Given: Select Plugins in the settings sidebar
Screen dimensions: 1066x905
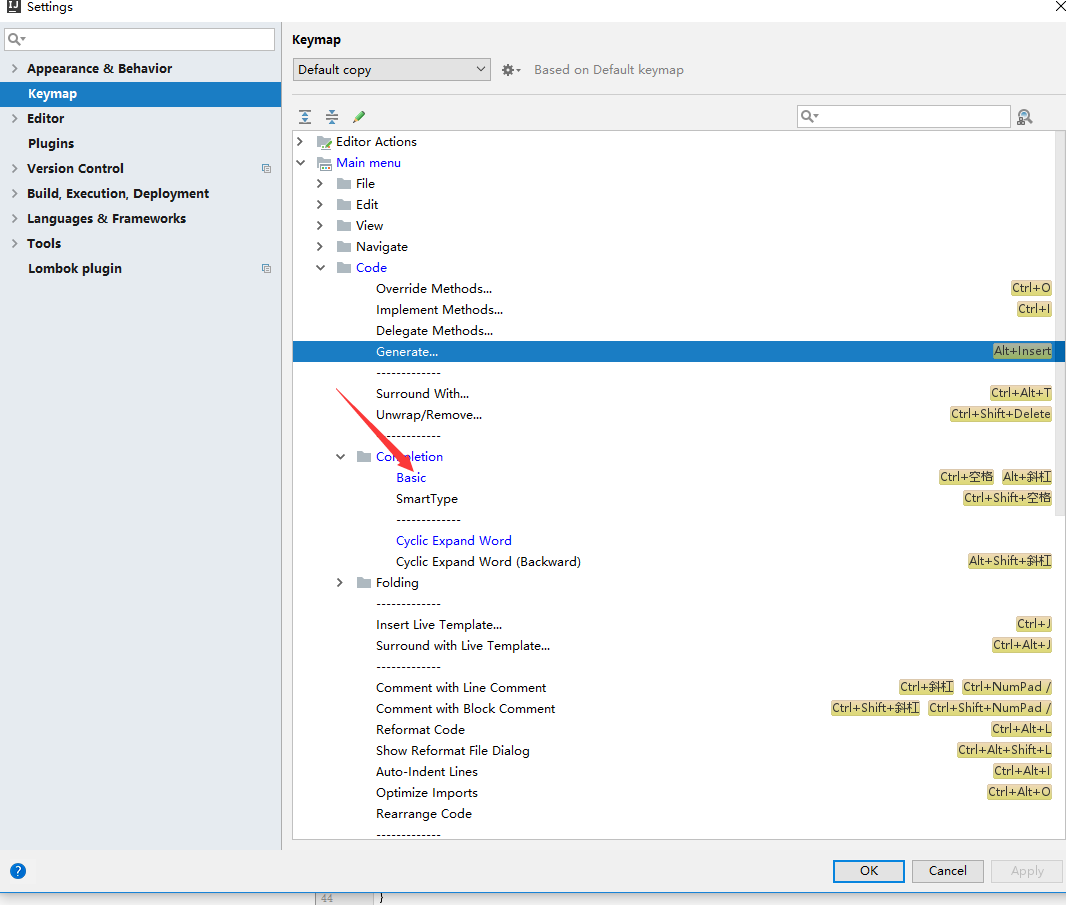Looking at the screenshot, I should click(x=51, y=144).
